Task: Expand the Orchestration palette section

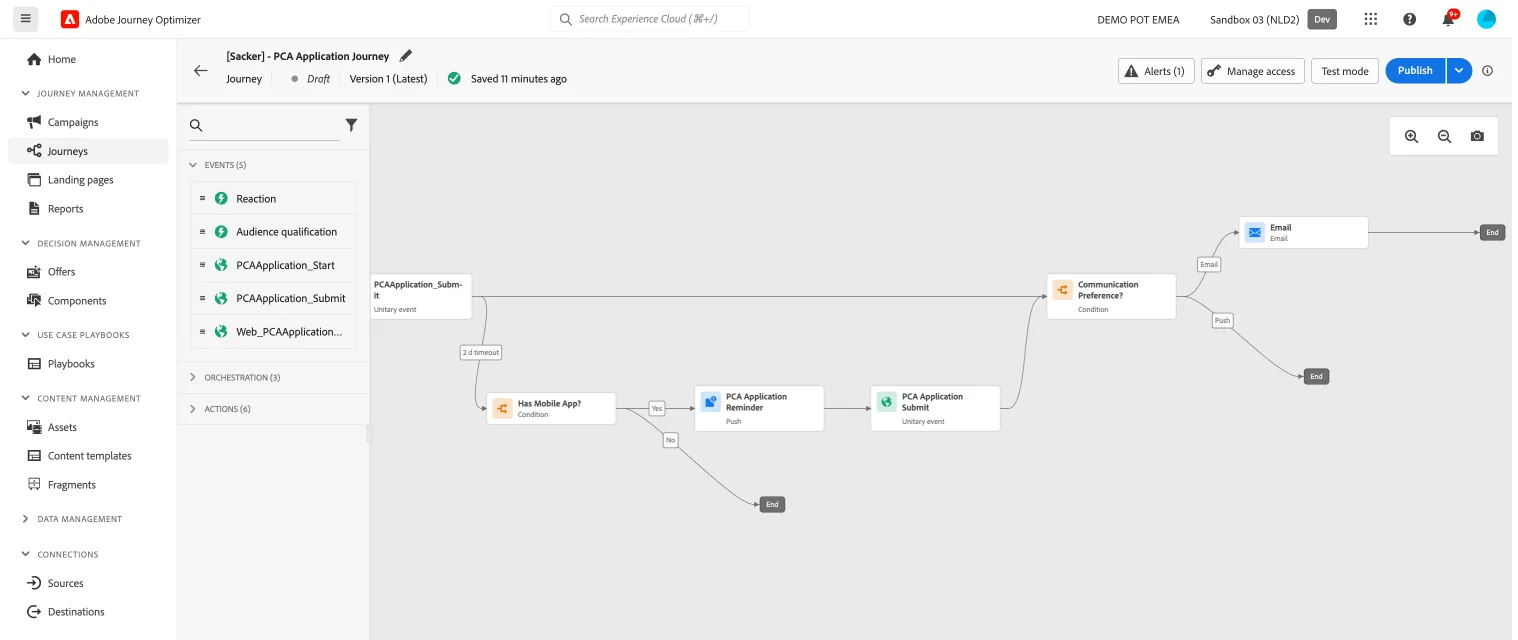Action: [193, 378]
